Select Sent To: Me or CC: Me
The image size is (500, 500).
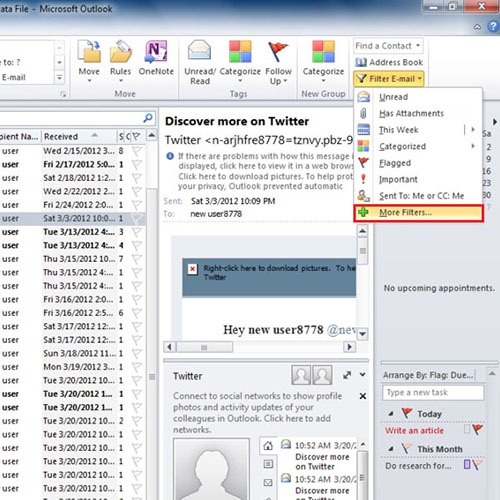(418, 196)
